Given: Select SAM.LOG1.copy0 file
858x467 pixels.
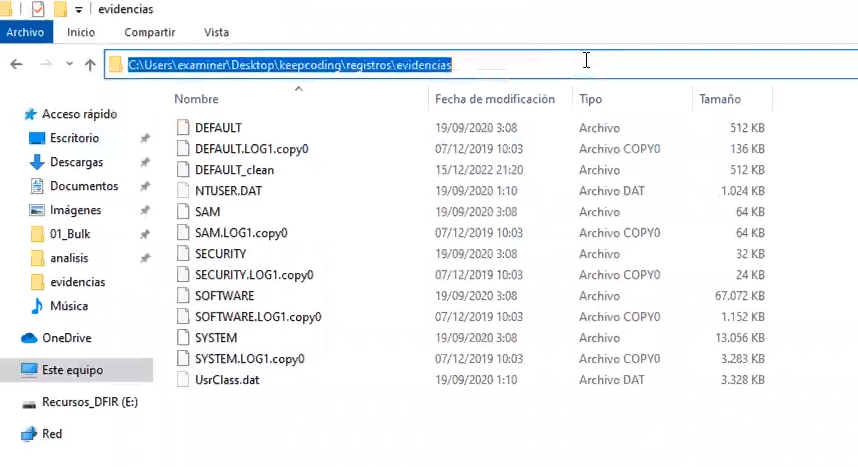Looking at the screenshot, I should [241, 233].
